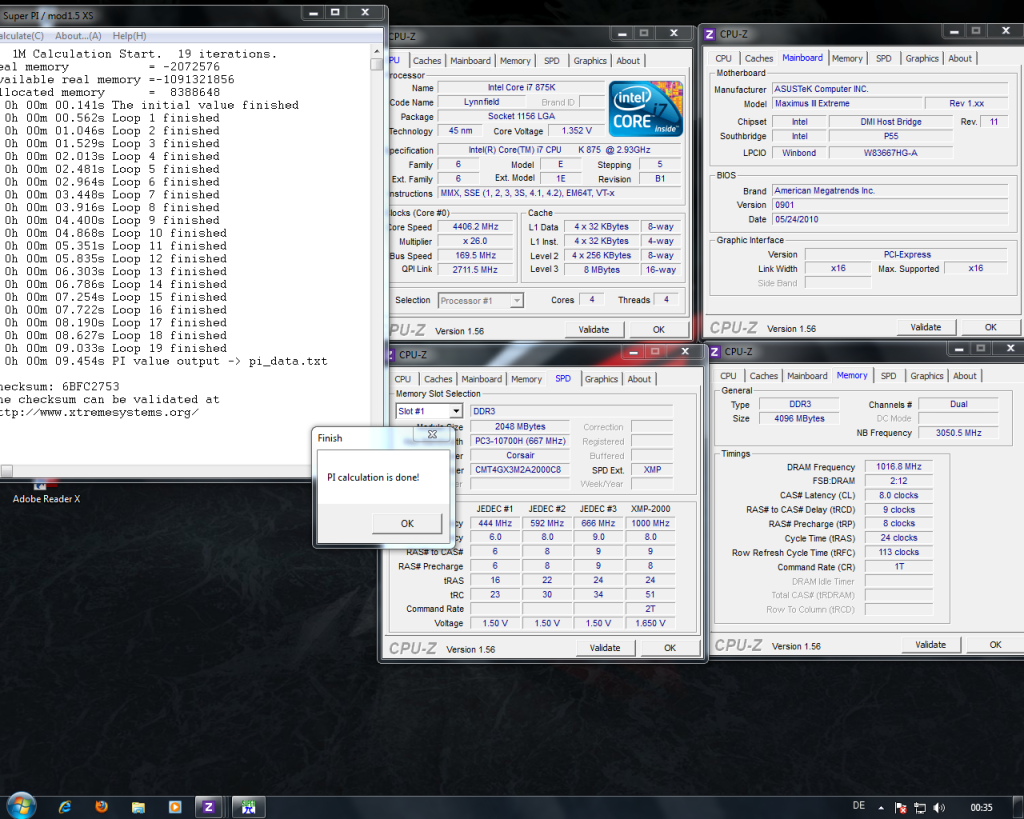Open the Calculate menu in Super PI
Viewport: 1024px width, 819px height.
coord(22,34)
